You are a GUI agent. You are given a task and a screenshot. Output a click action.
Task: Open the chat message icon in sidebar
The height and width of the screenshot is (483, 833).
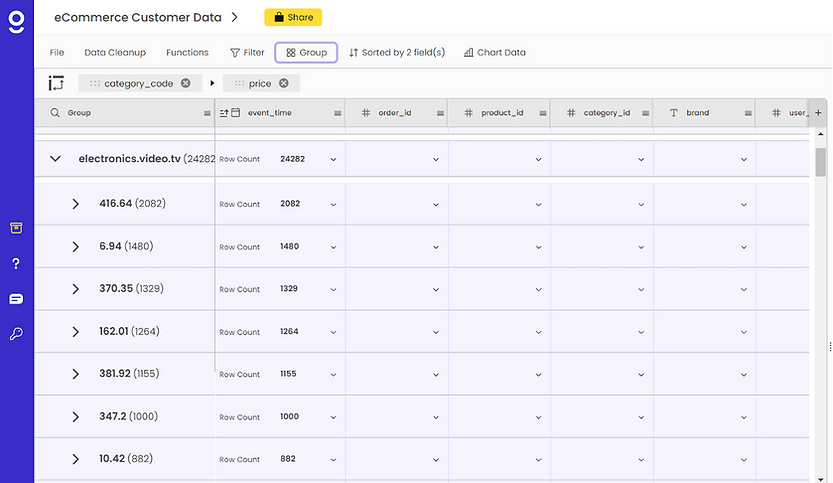16,299
